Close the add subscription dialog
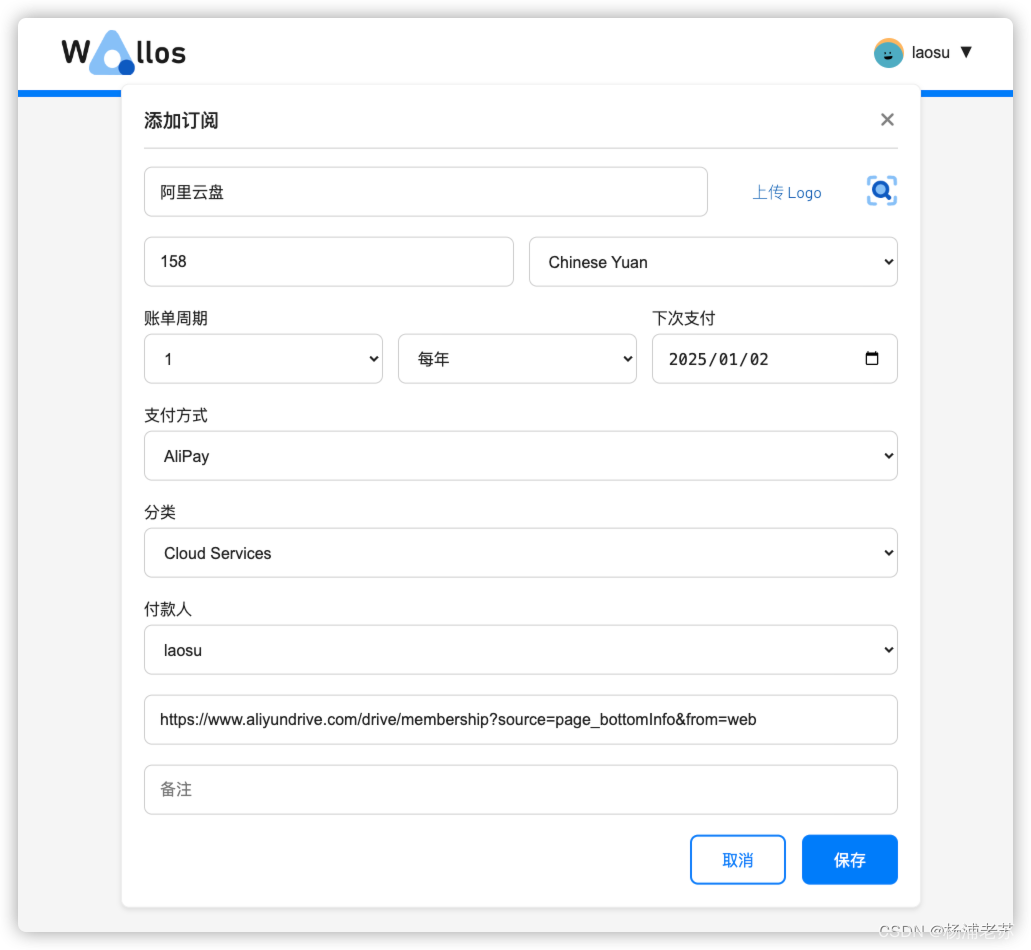 coord(887,120)
